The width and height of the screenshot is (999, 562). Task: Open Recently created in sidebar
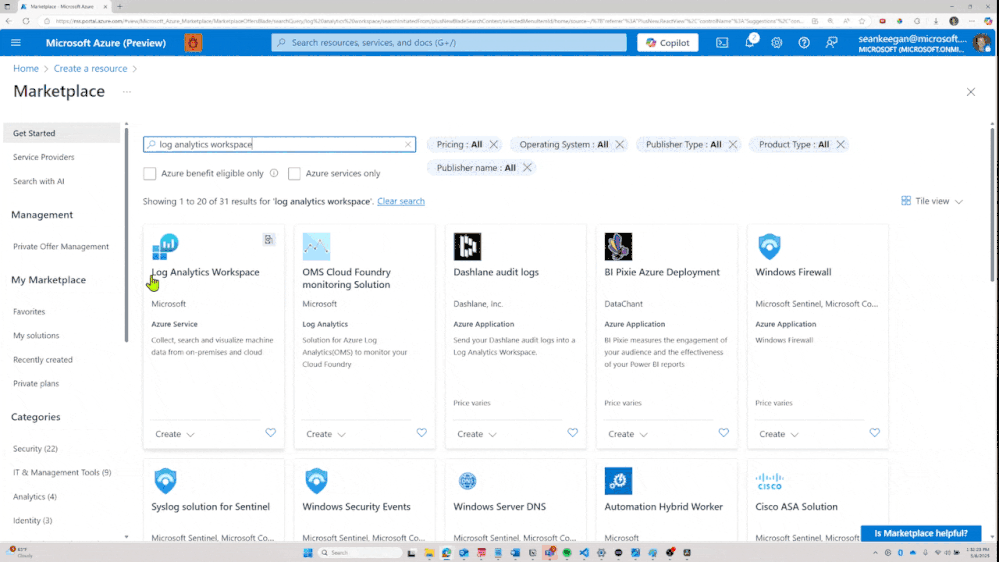(43, 360)
